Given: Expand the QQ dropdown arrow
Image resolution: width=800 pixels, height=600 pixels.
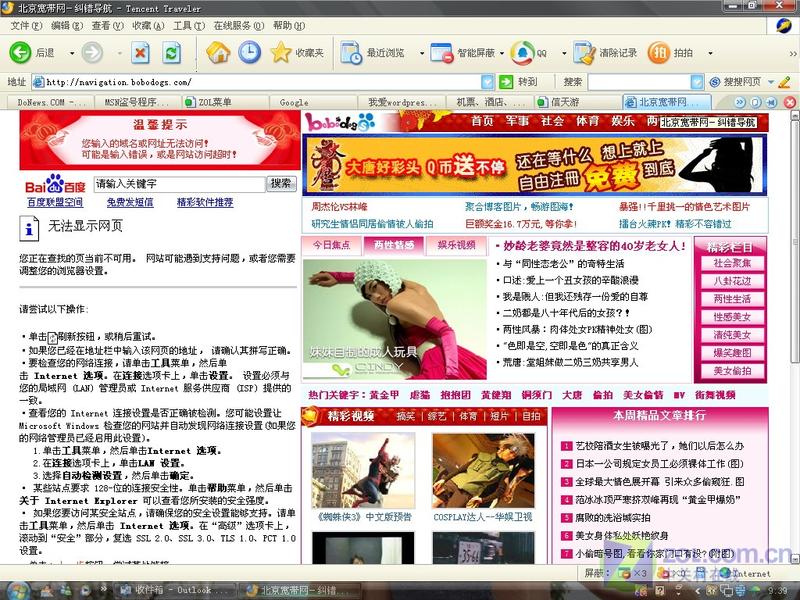Looking at the screenshot, I should point(564,53).
